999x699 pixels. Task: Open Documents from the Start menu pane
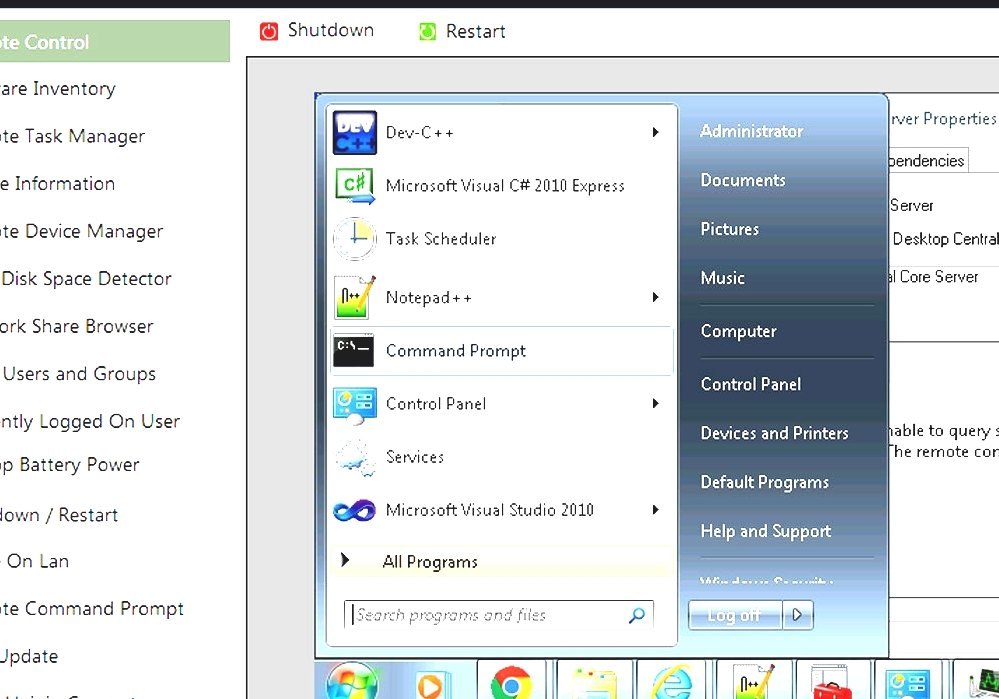[x=742, y=180]
